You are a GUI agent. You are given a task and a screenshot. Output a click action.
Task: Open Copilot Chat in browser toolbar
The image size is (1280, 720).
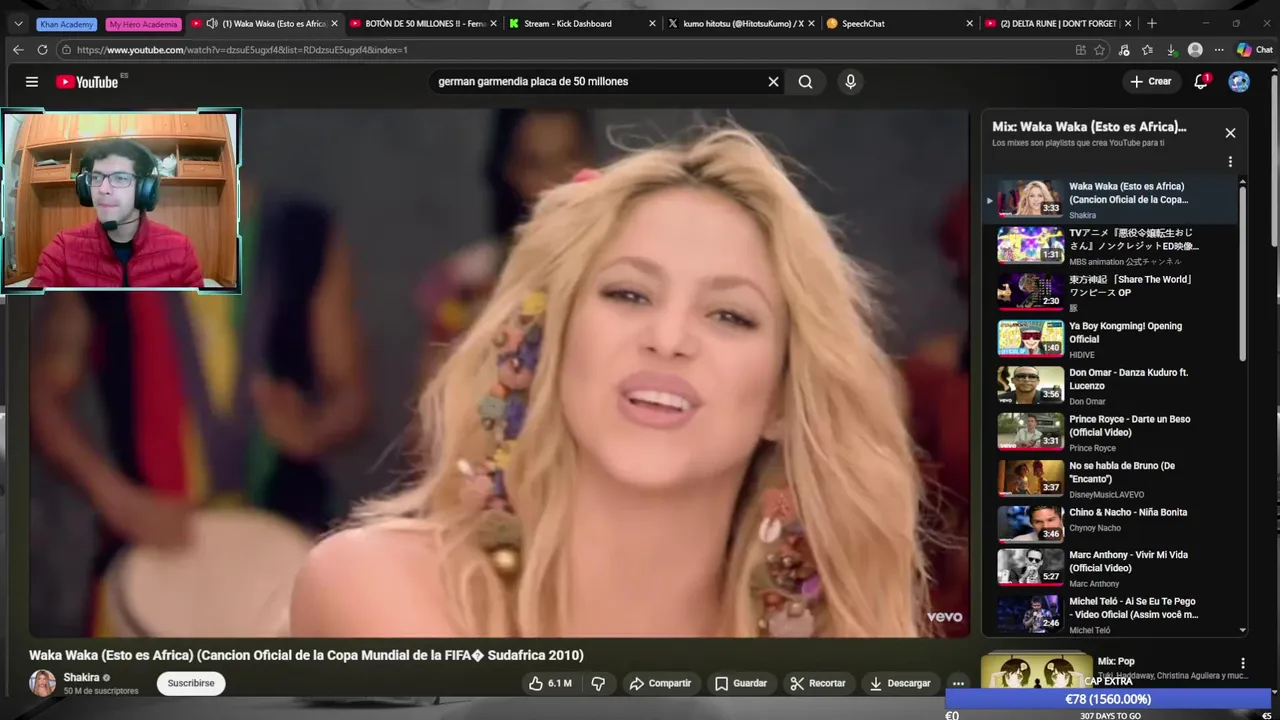1254,49
